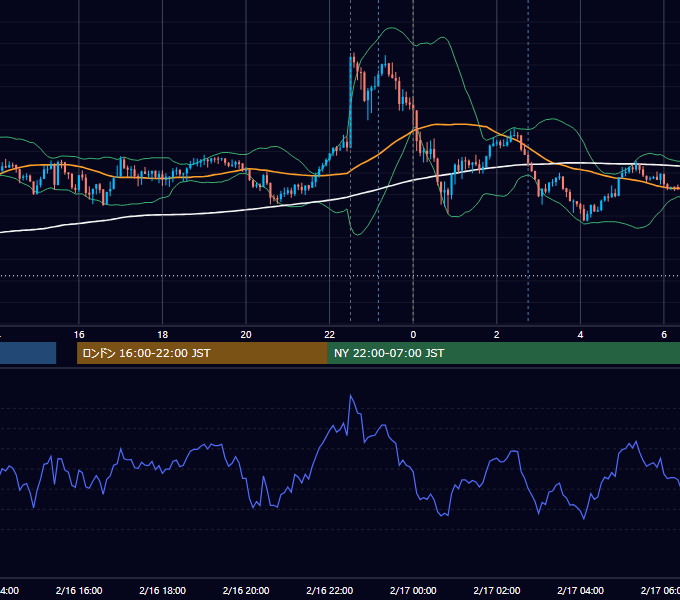The width and height of the screenshot is (680, 600).
Task: Click the upper axis label 16
Action: [79, 335]
